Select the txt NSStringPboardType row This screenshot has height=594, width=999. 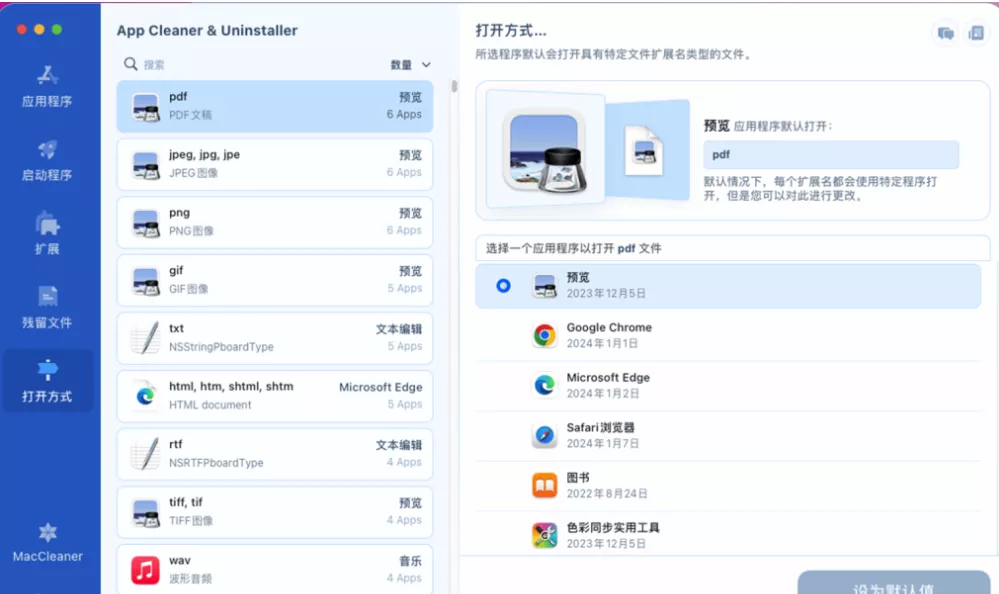coord(275,338)
